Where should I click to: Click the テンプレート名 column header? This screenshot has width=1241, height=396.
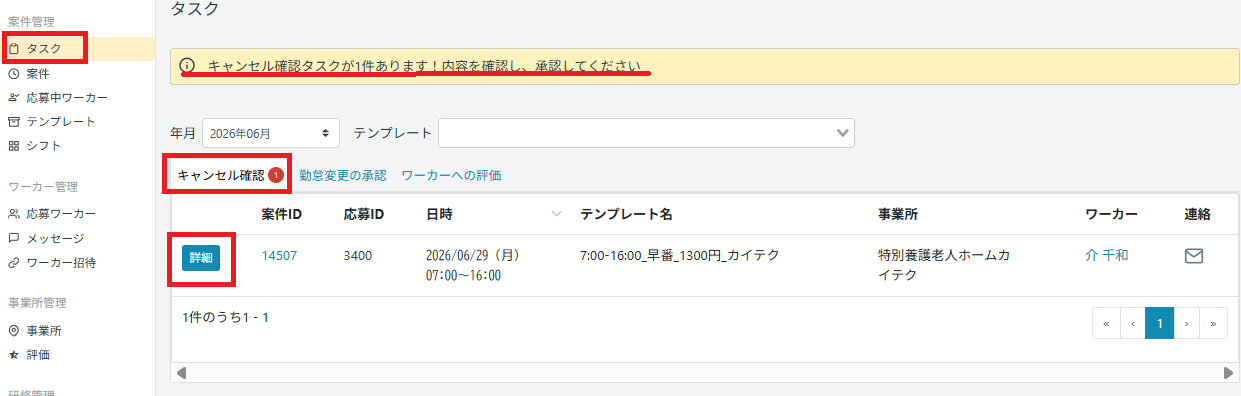[x=626, y=214]
